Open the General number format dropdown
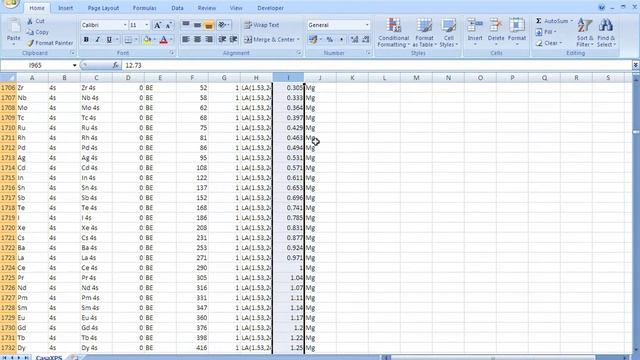Screen dimensions: 640x360 [367, 25]
